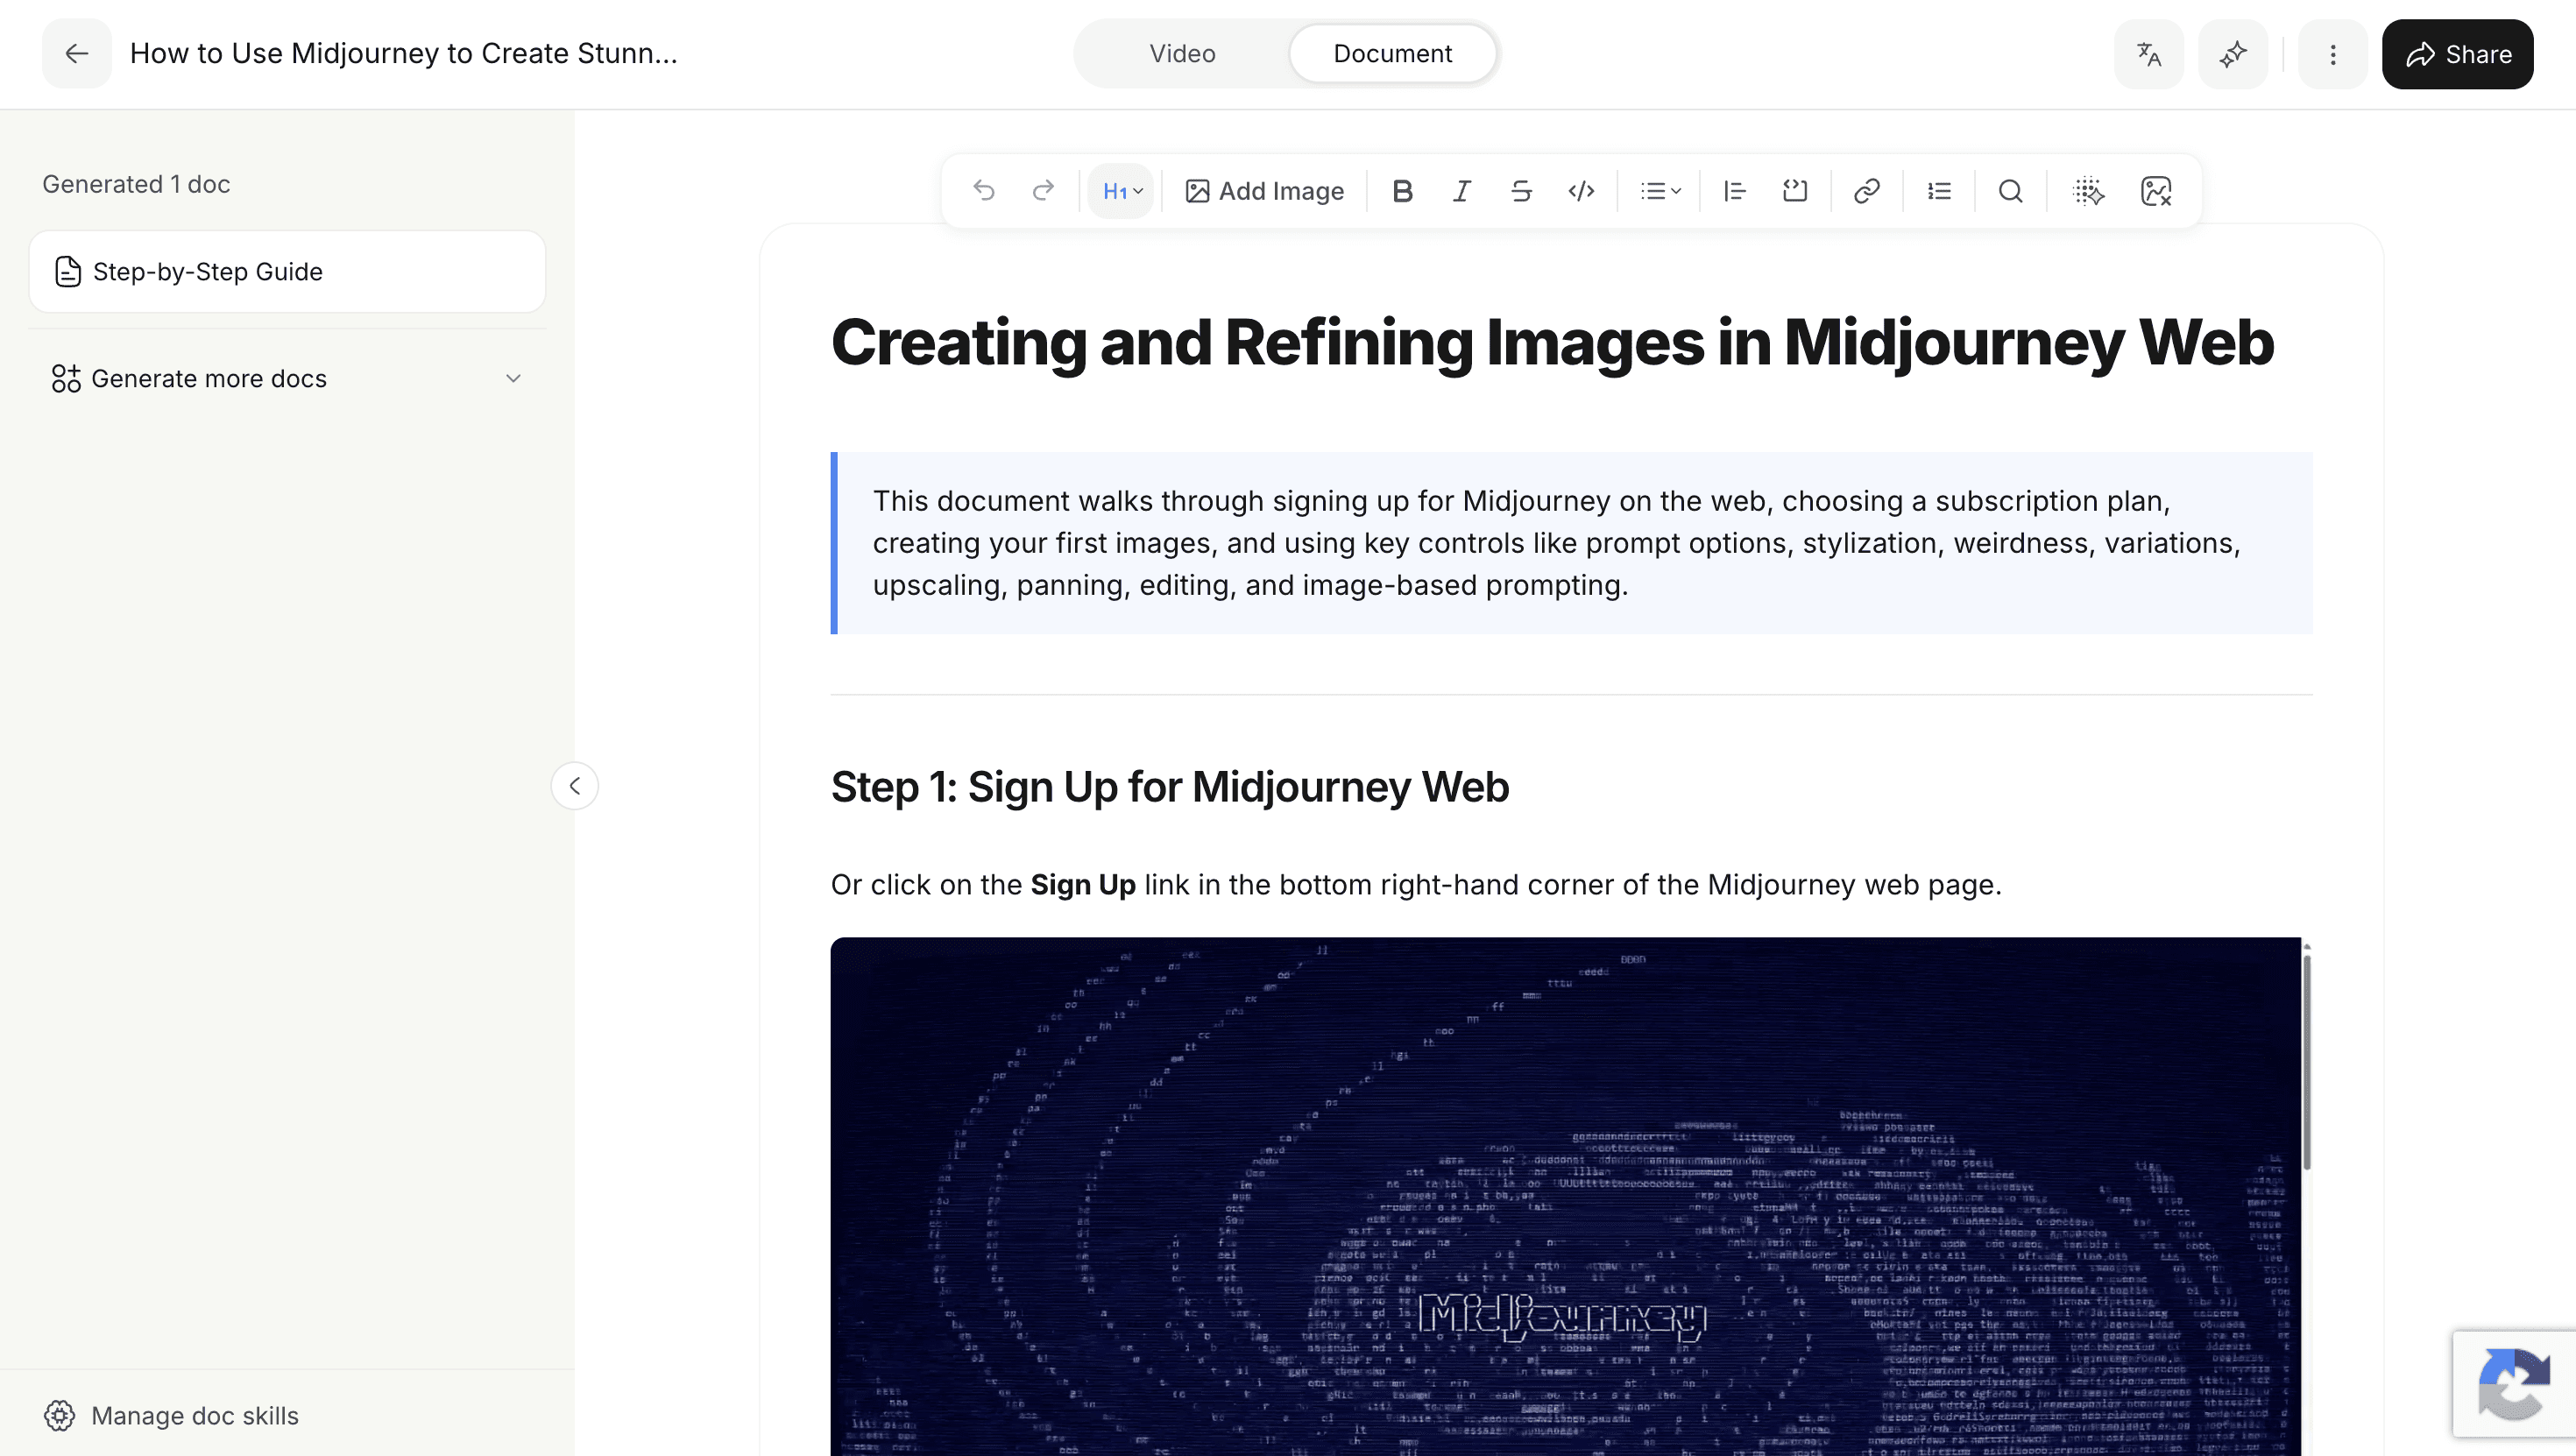The height and width of the screenshot is (1456, 2576).
Task: Select the Document tab
Action: coord(1392,54)
